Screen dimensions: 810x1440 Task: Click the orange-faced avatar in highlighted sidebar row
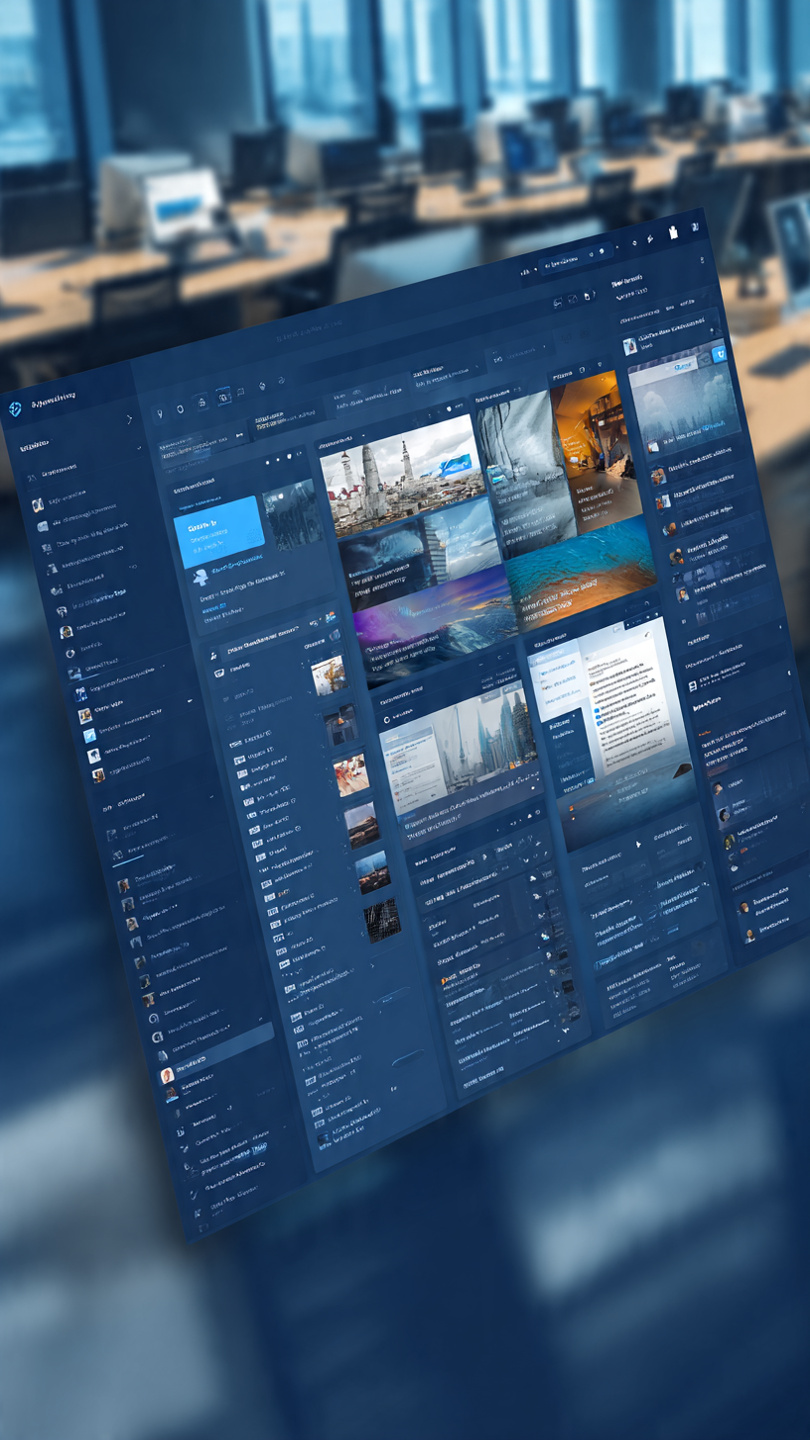167,1075
